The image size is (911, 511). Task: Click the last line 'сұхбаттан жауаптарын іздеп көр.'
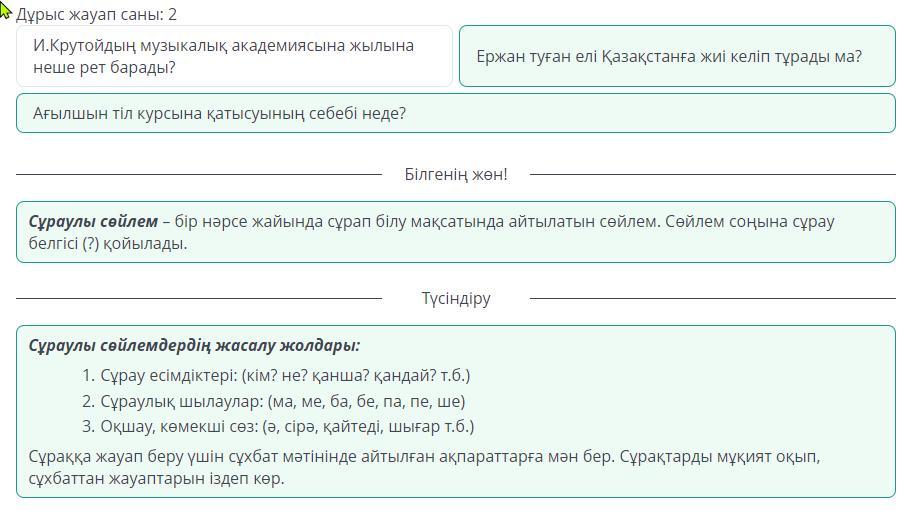(156, 478)
